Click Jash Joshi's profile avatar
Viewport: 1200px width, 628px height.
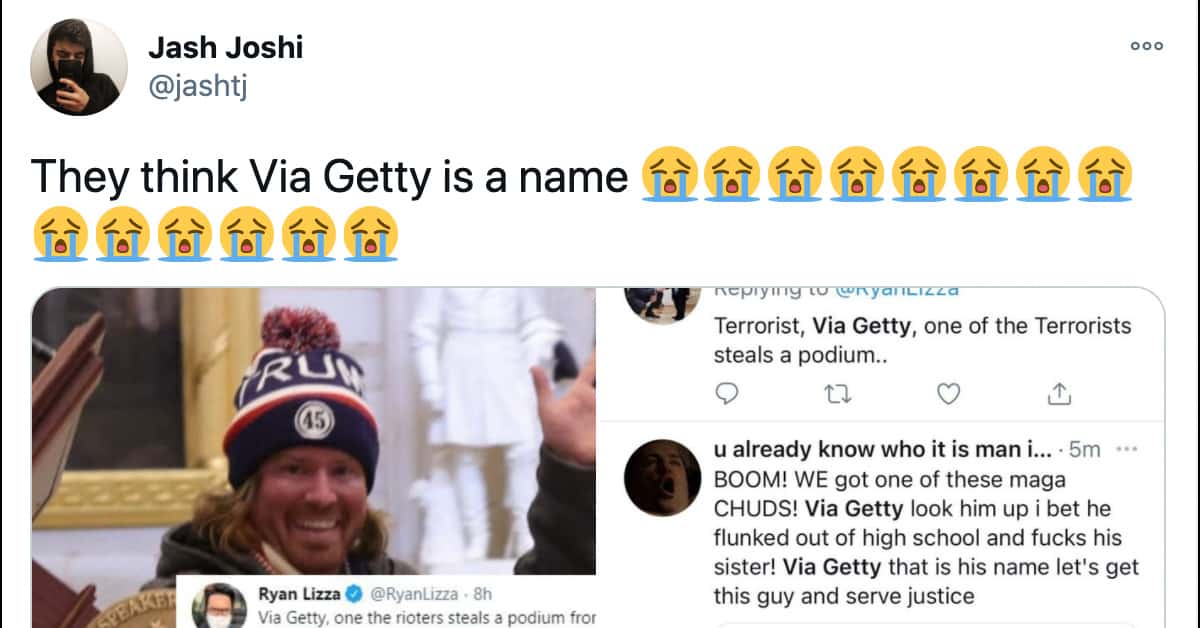point(79,66)
